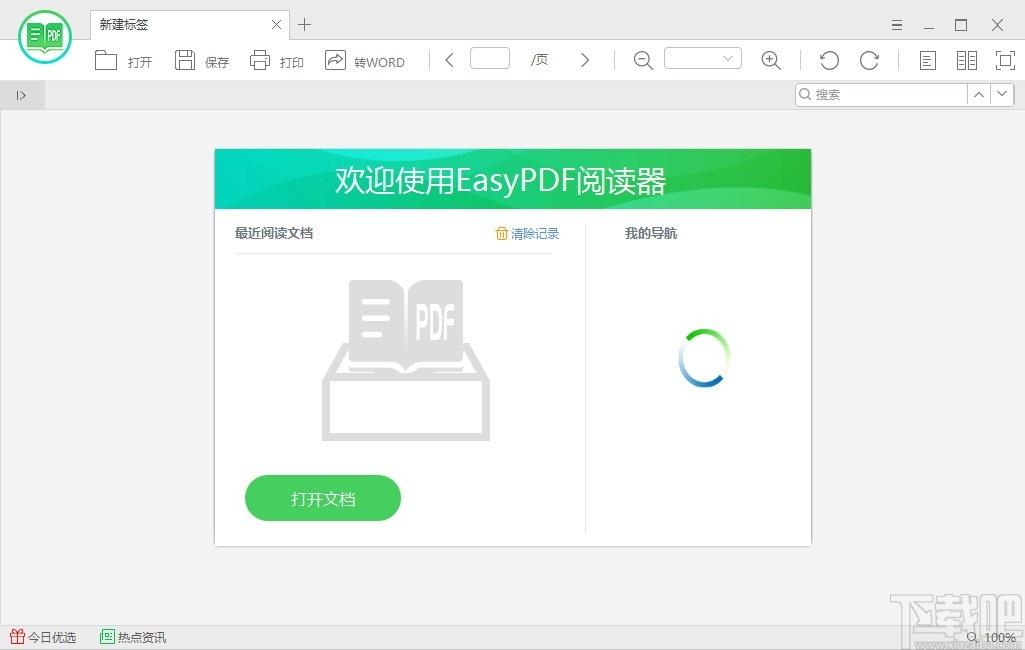Print using the 打印 printer icon
This screenshot has width=1025, height=650.
point(260,60)
